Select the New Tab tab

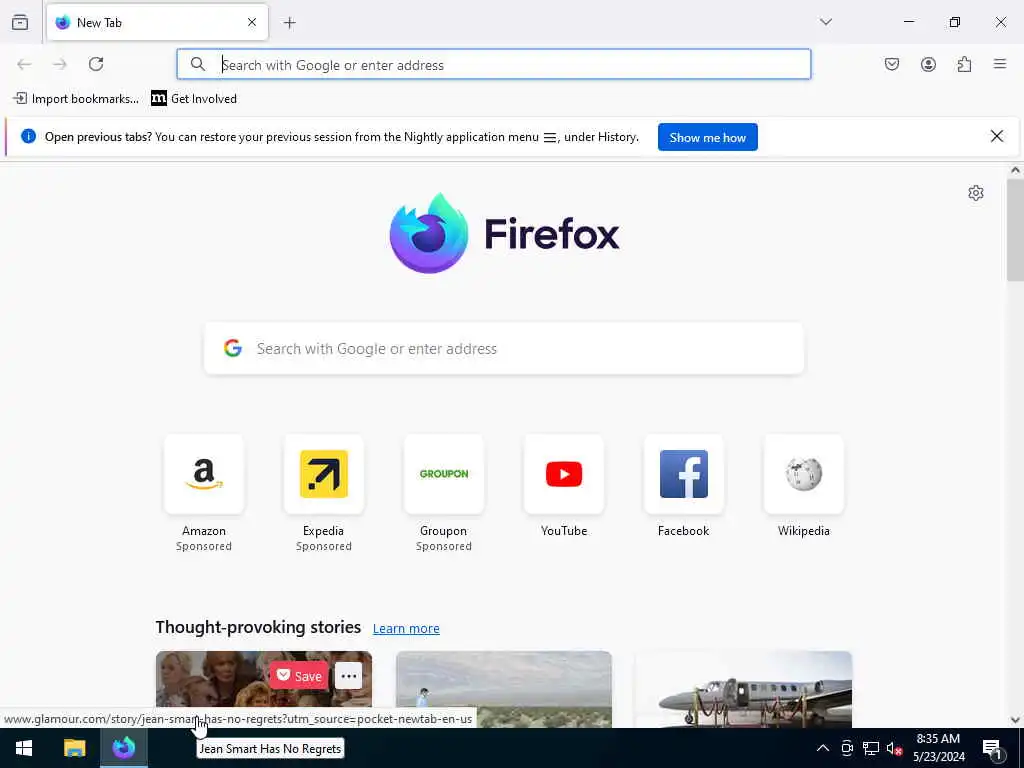coord(157,22)
